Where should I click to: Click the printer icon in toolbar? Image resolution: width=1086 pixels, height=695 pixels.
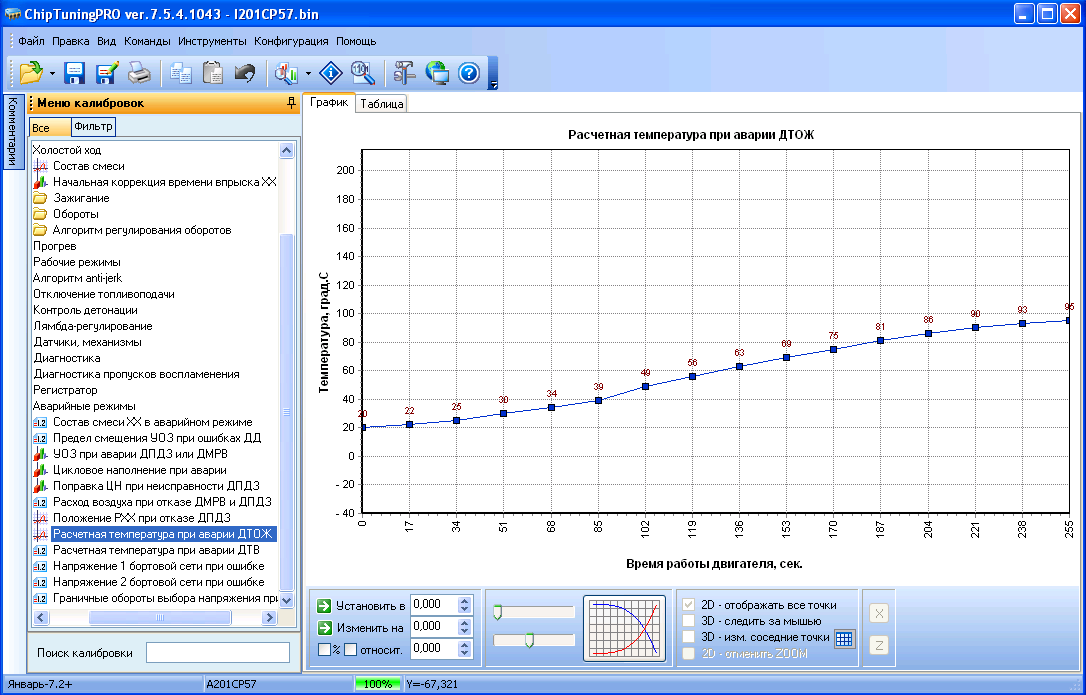[x=138, y=73]
